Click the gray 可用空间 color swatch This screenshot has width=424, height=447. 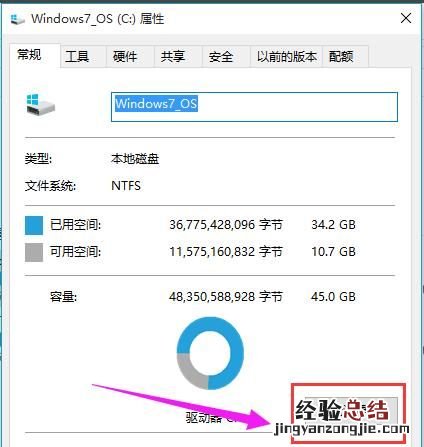click(34, 252)
